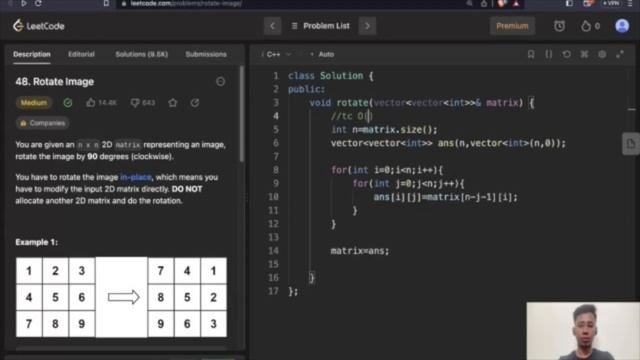
Task: Click on 'matrix=ans;' code line
Action: (360, 251)
